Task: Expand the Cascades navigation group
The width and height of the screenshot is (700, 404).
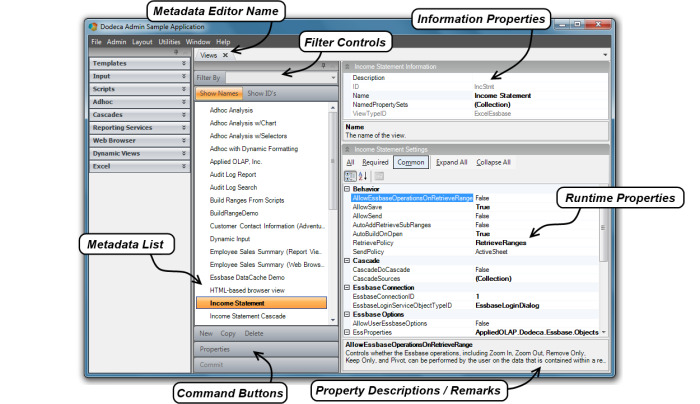Action: click(139, 115)
